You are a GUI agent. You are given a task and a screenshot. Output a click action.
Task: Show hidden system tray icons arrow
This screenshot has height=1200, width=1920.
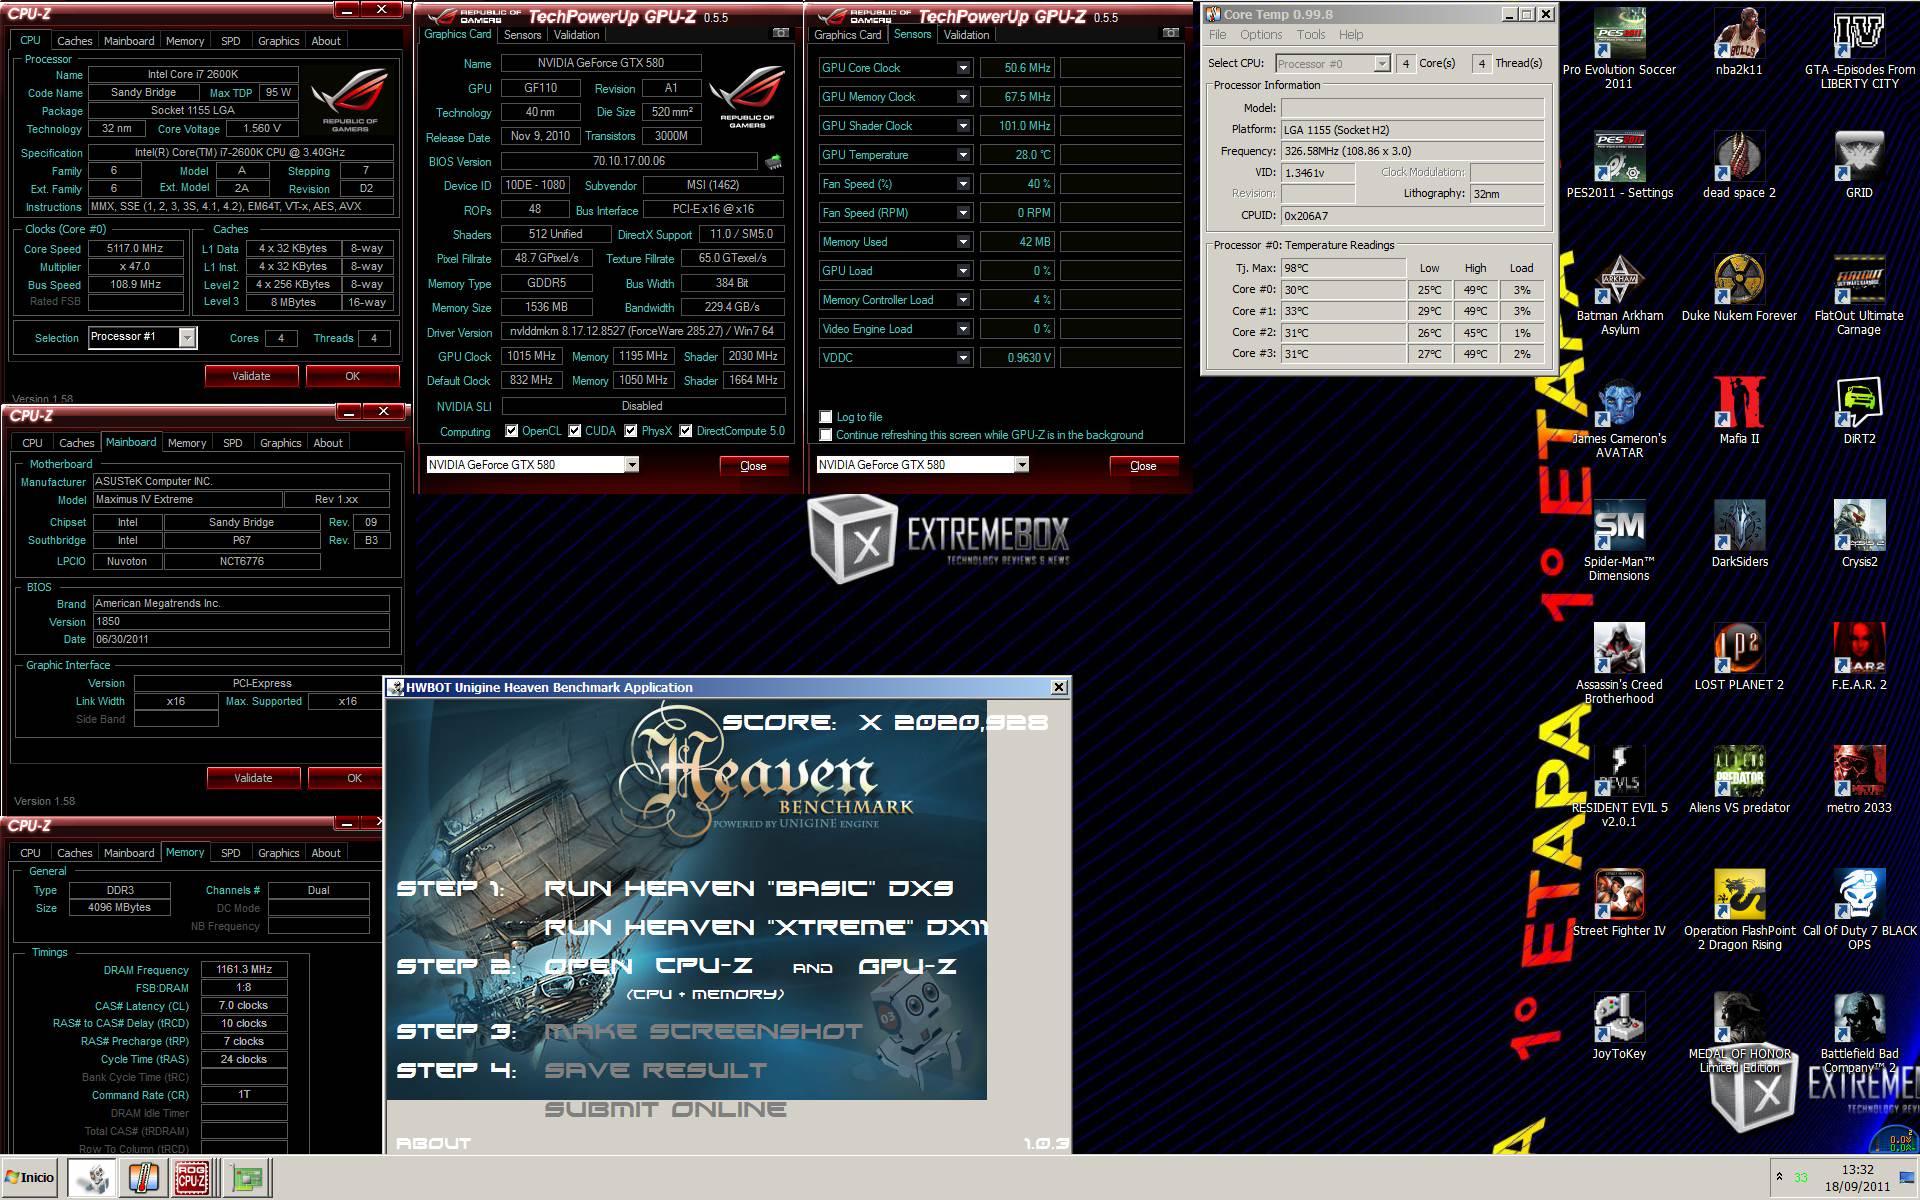tap(1779, 1177)
